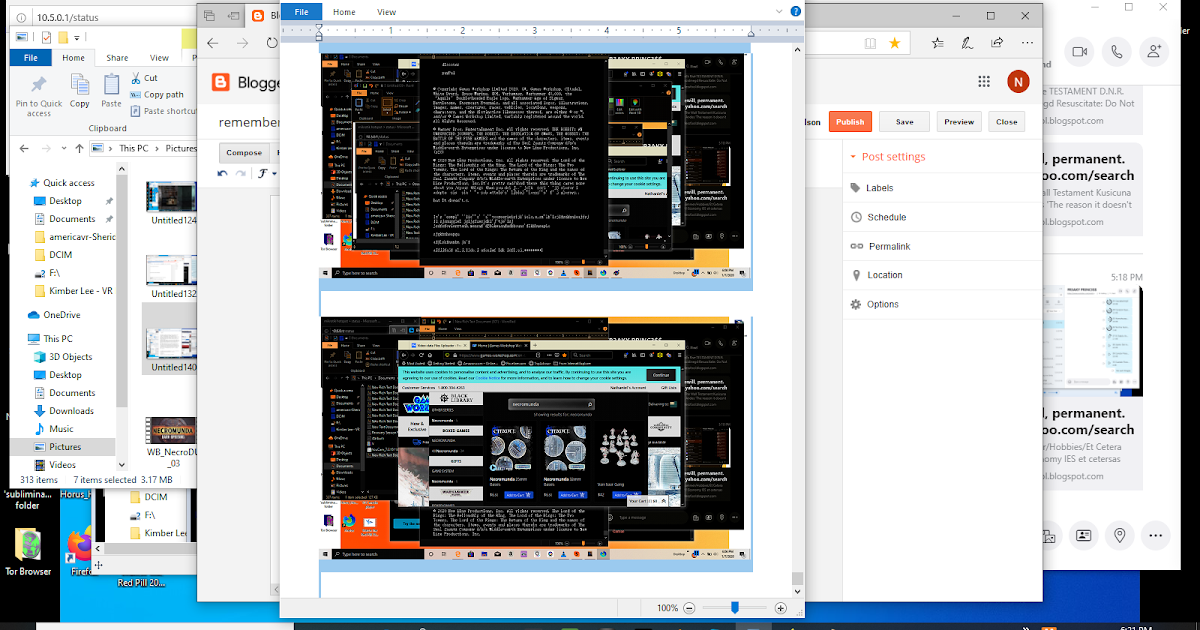Click Paste shortcut in File Explorer ribbon
The width and height of the screenshot is (1200, 630).
pyautogui.click(x=163, y=111)
